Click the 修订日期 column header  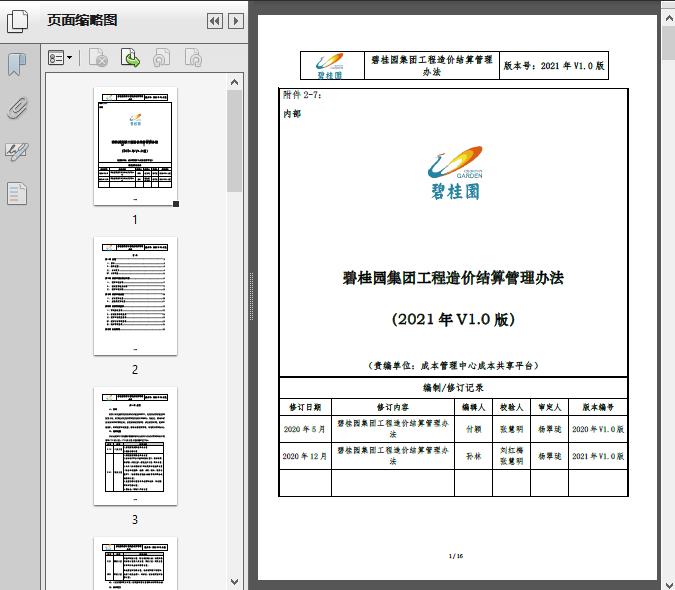click(305, 407)
